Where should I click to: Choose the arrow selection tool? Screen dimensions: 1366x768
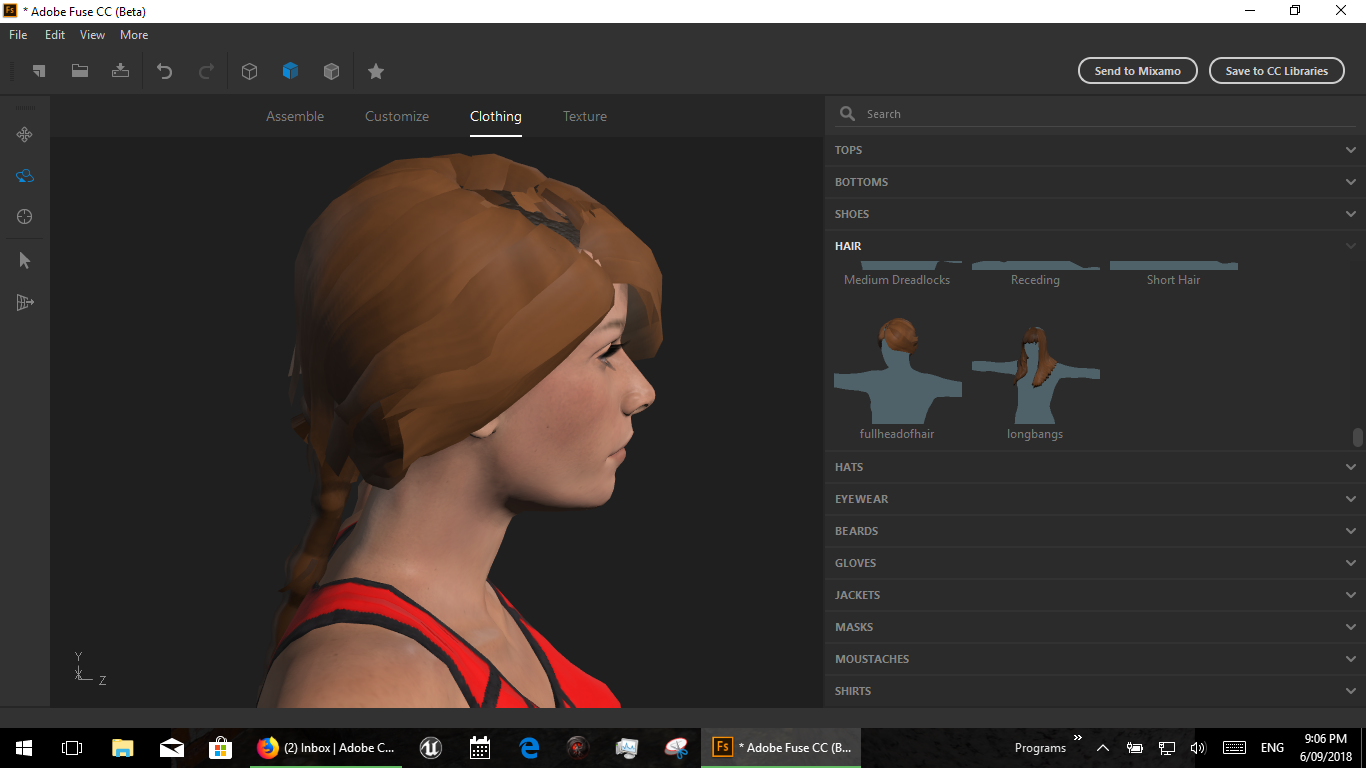pos(25,261)
